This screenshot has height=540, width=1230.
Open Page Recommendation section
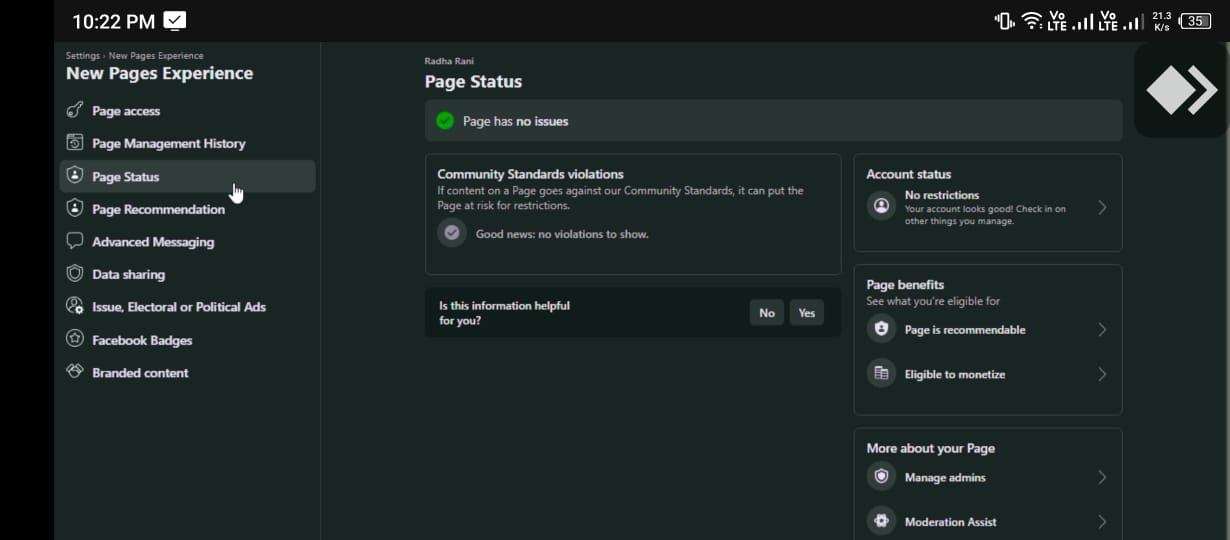[188, 209]
